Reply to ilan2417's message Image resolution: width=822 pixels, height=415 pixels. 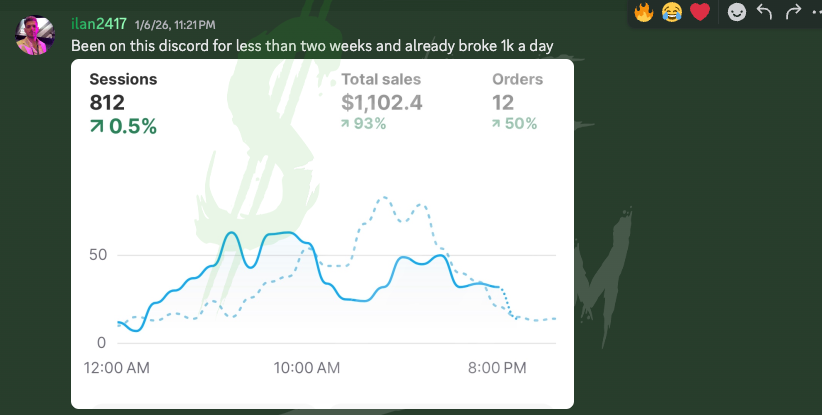tap(765, 13)
